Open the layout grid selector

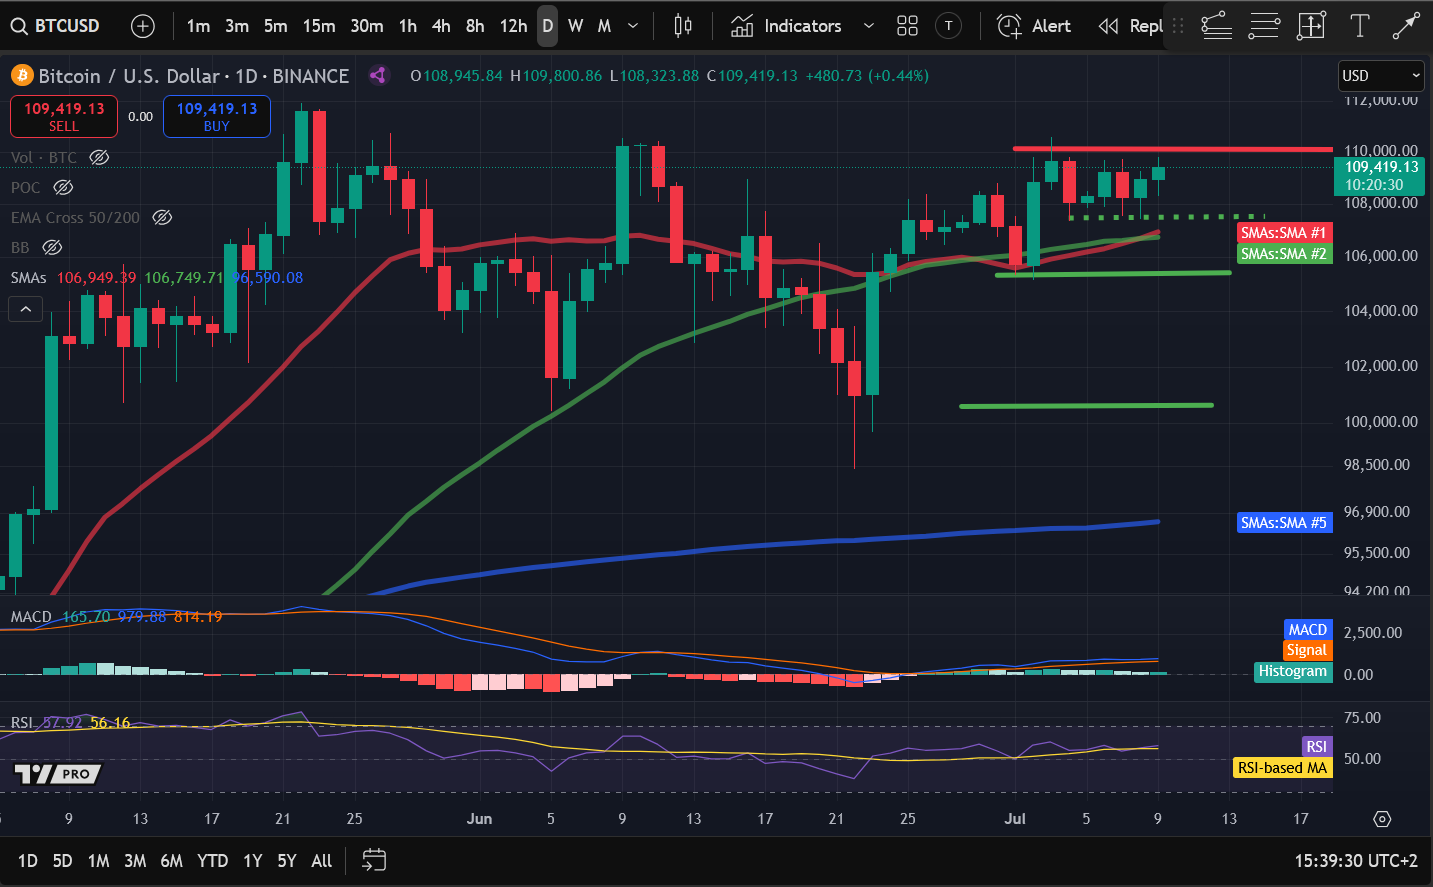[907, 26]
